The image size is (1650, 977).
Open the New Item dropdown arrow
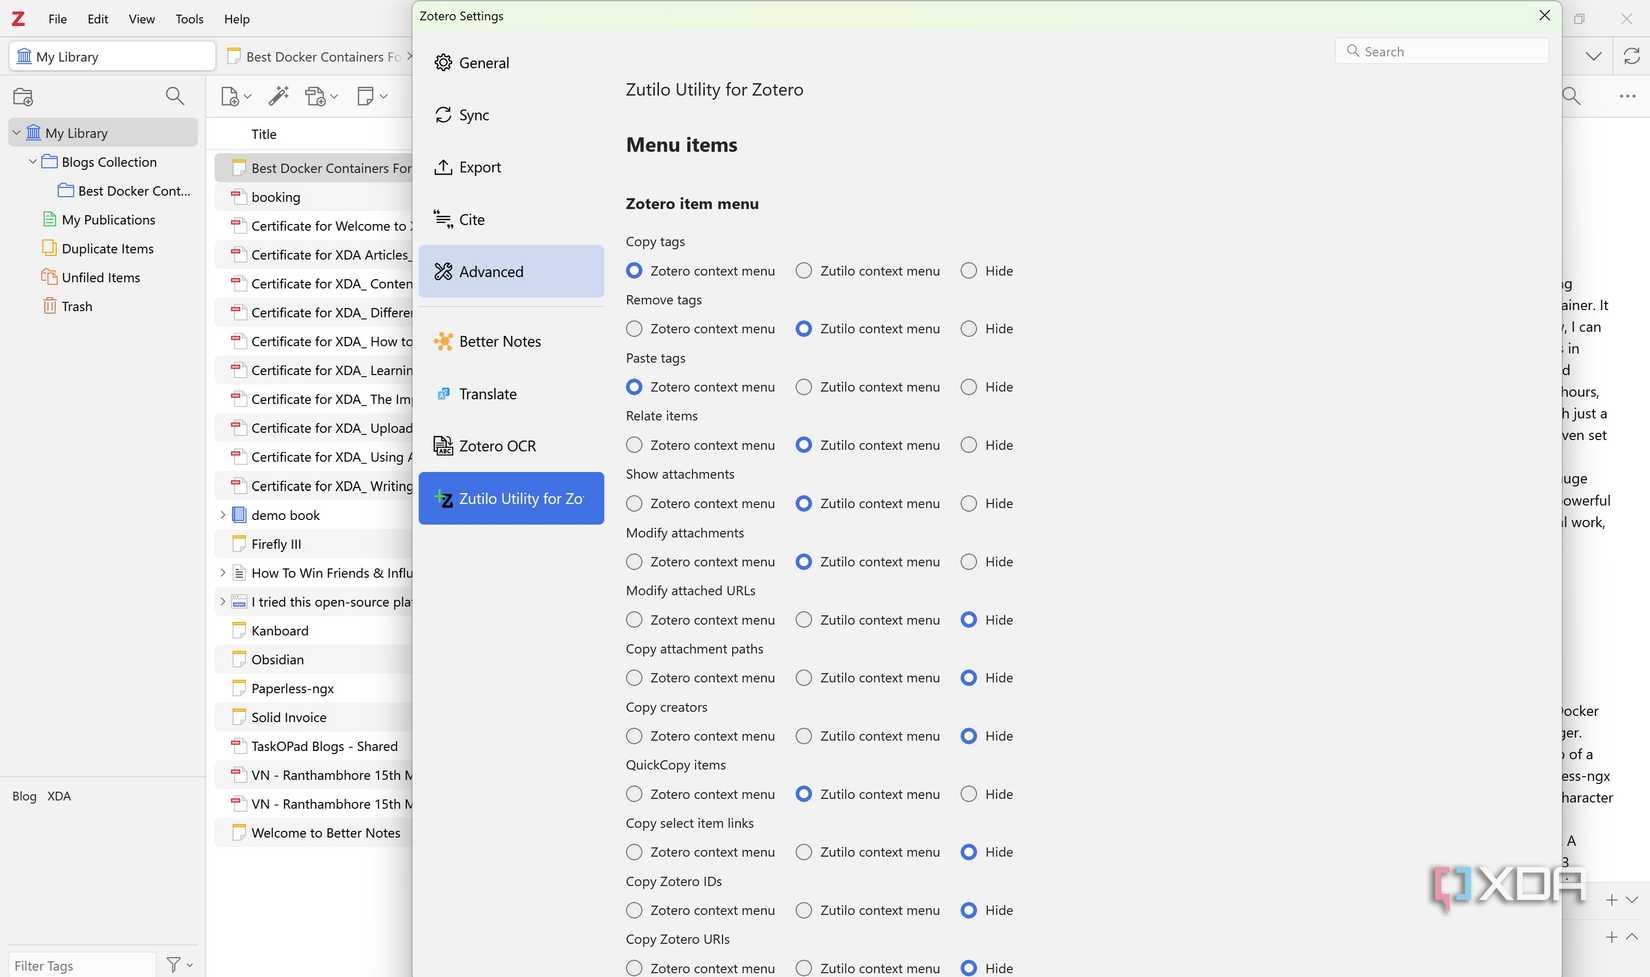(247, 97)
